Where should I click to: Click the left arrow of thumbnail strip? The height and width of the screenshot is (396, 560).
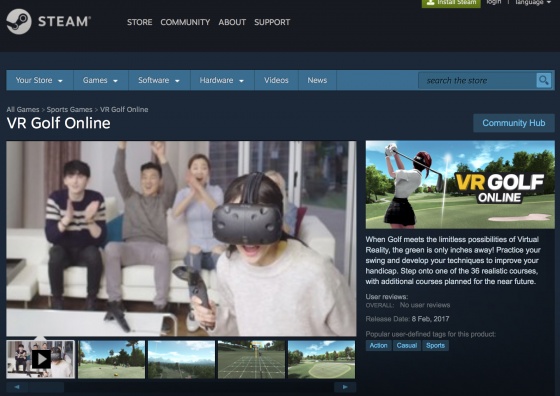tap(17, 387)
